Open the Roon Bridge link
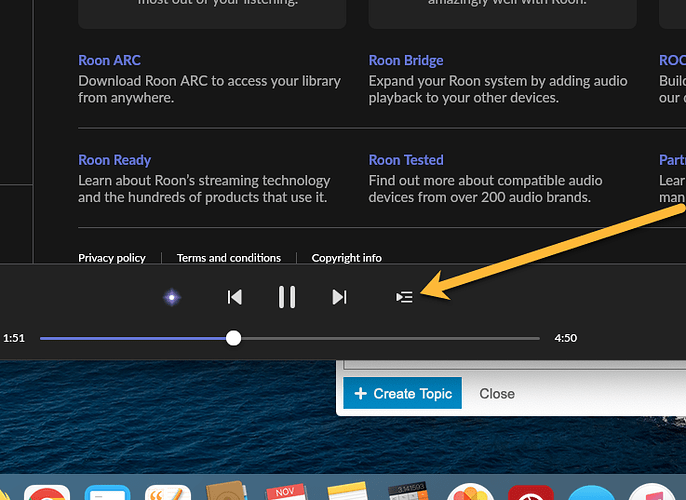 tap(406, 60)
